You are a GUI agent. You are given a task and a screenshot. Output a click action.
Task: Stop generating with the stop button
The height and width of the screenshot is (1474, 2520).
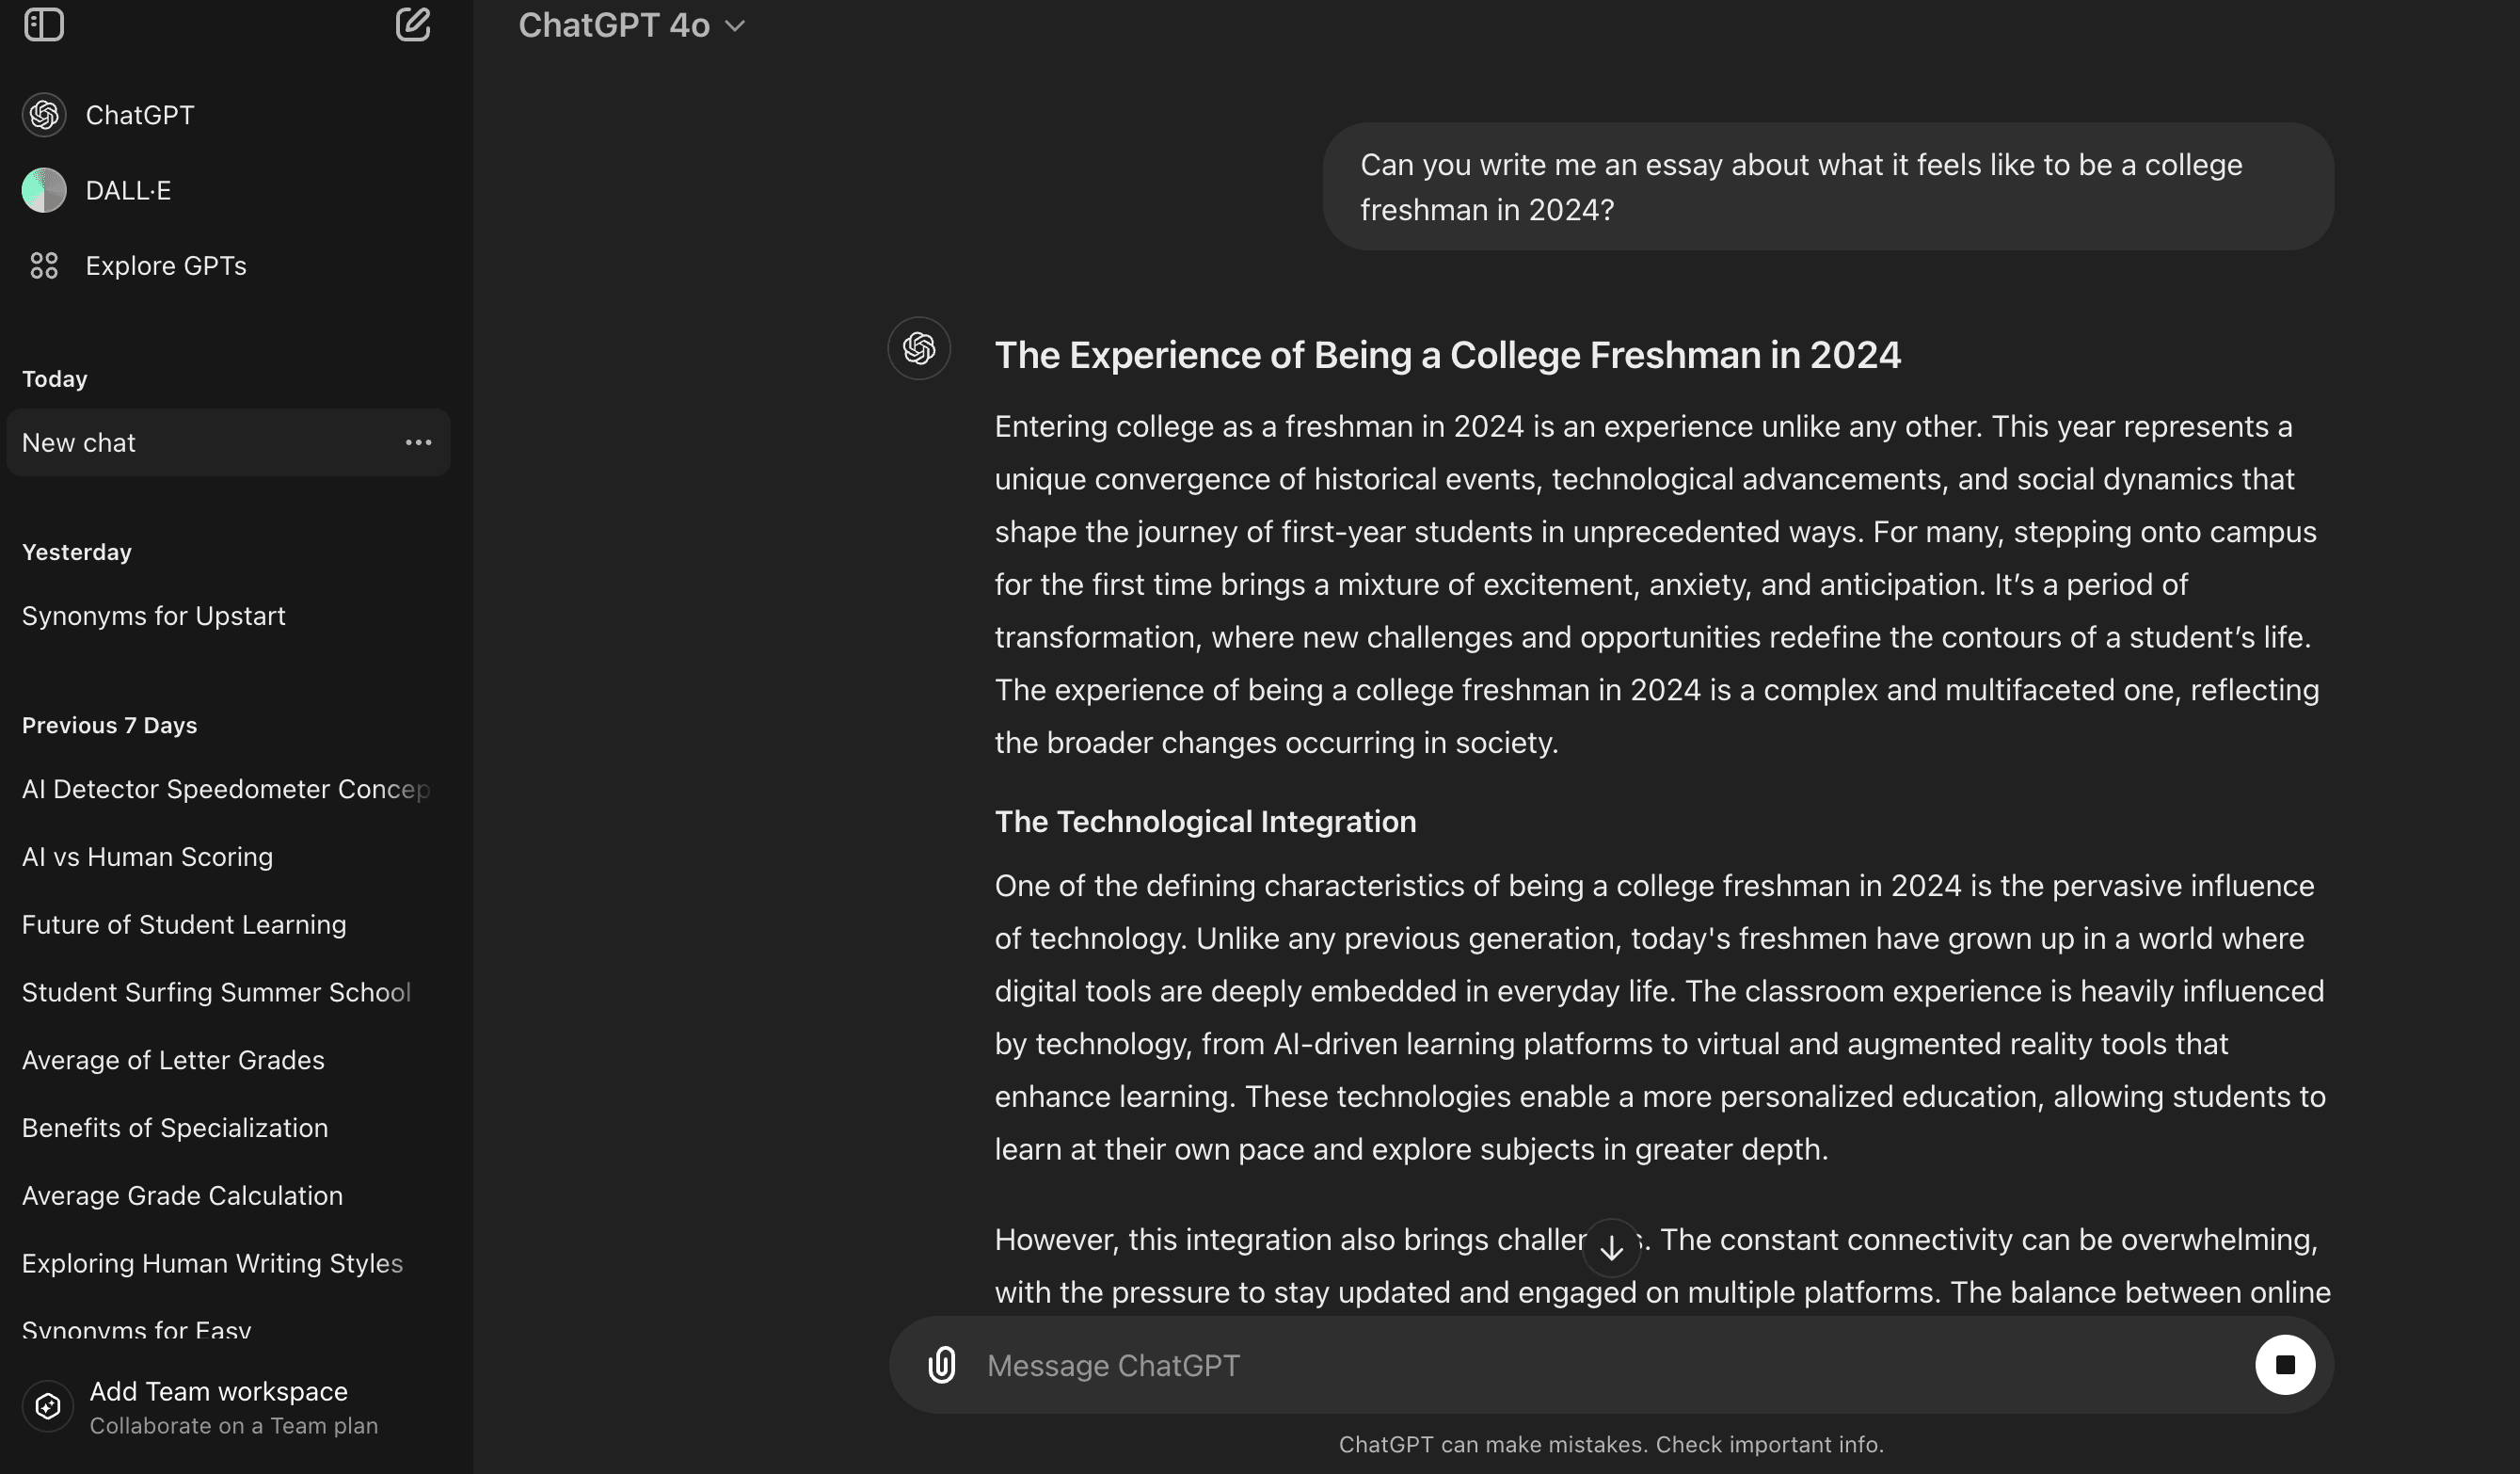(x=2285, y=1365)
